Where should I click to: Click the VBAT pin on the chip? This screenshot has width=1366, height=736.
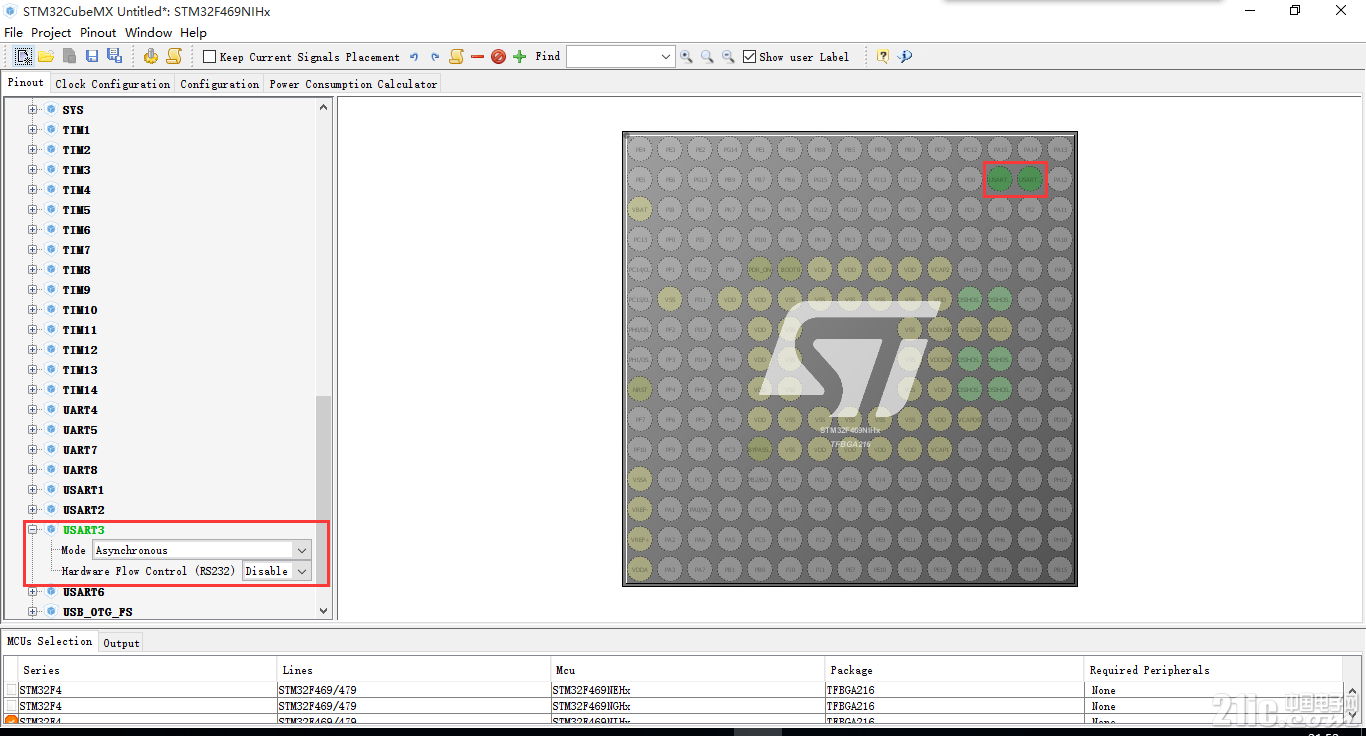point(640,209)
